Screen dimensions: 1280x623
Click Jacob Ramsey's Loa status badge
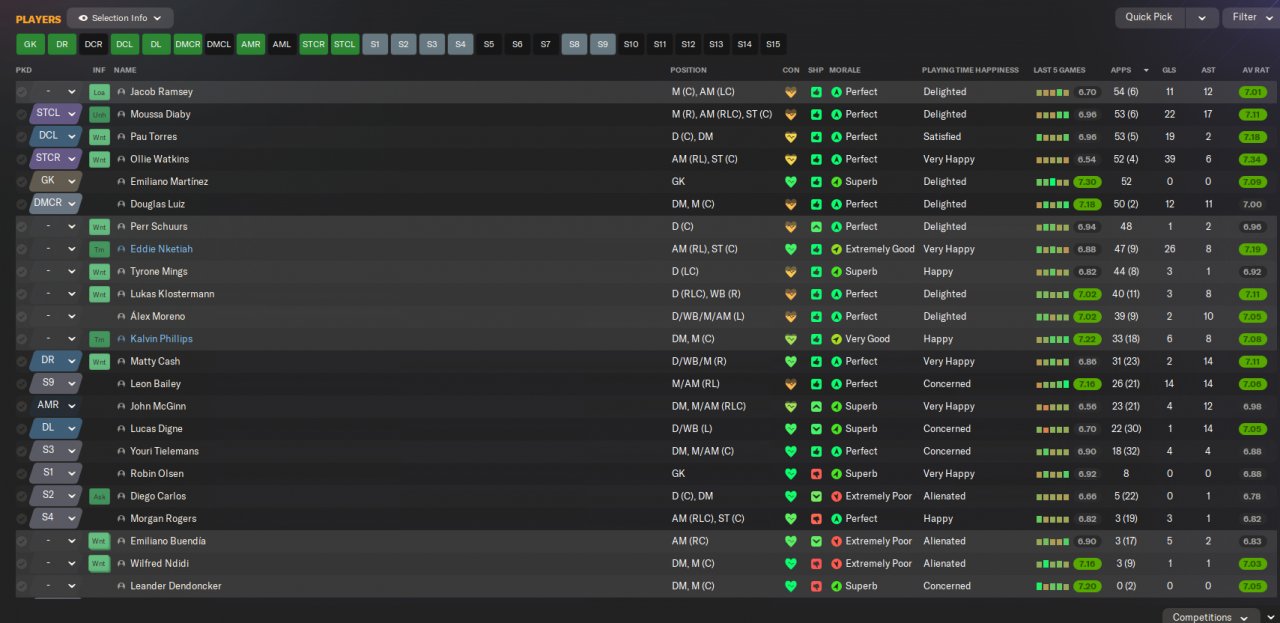(98, 92)
